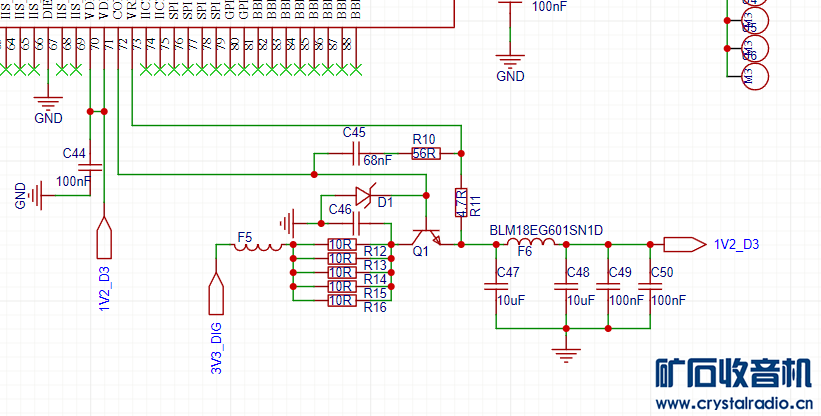Select the 10R resistor beside R16
The height and width of the screenshot is (416, 821).
[x=342, y=300]
